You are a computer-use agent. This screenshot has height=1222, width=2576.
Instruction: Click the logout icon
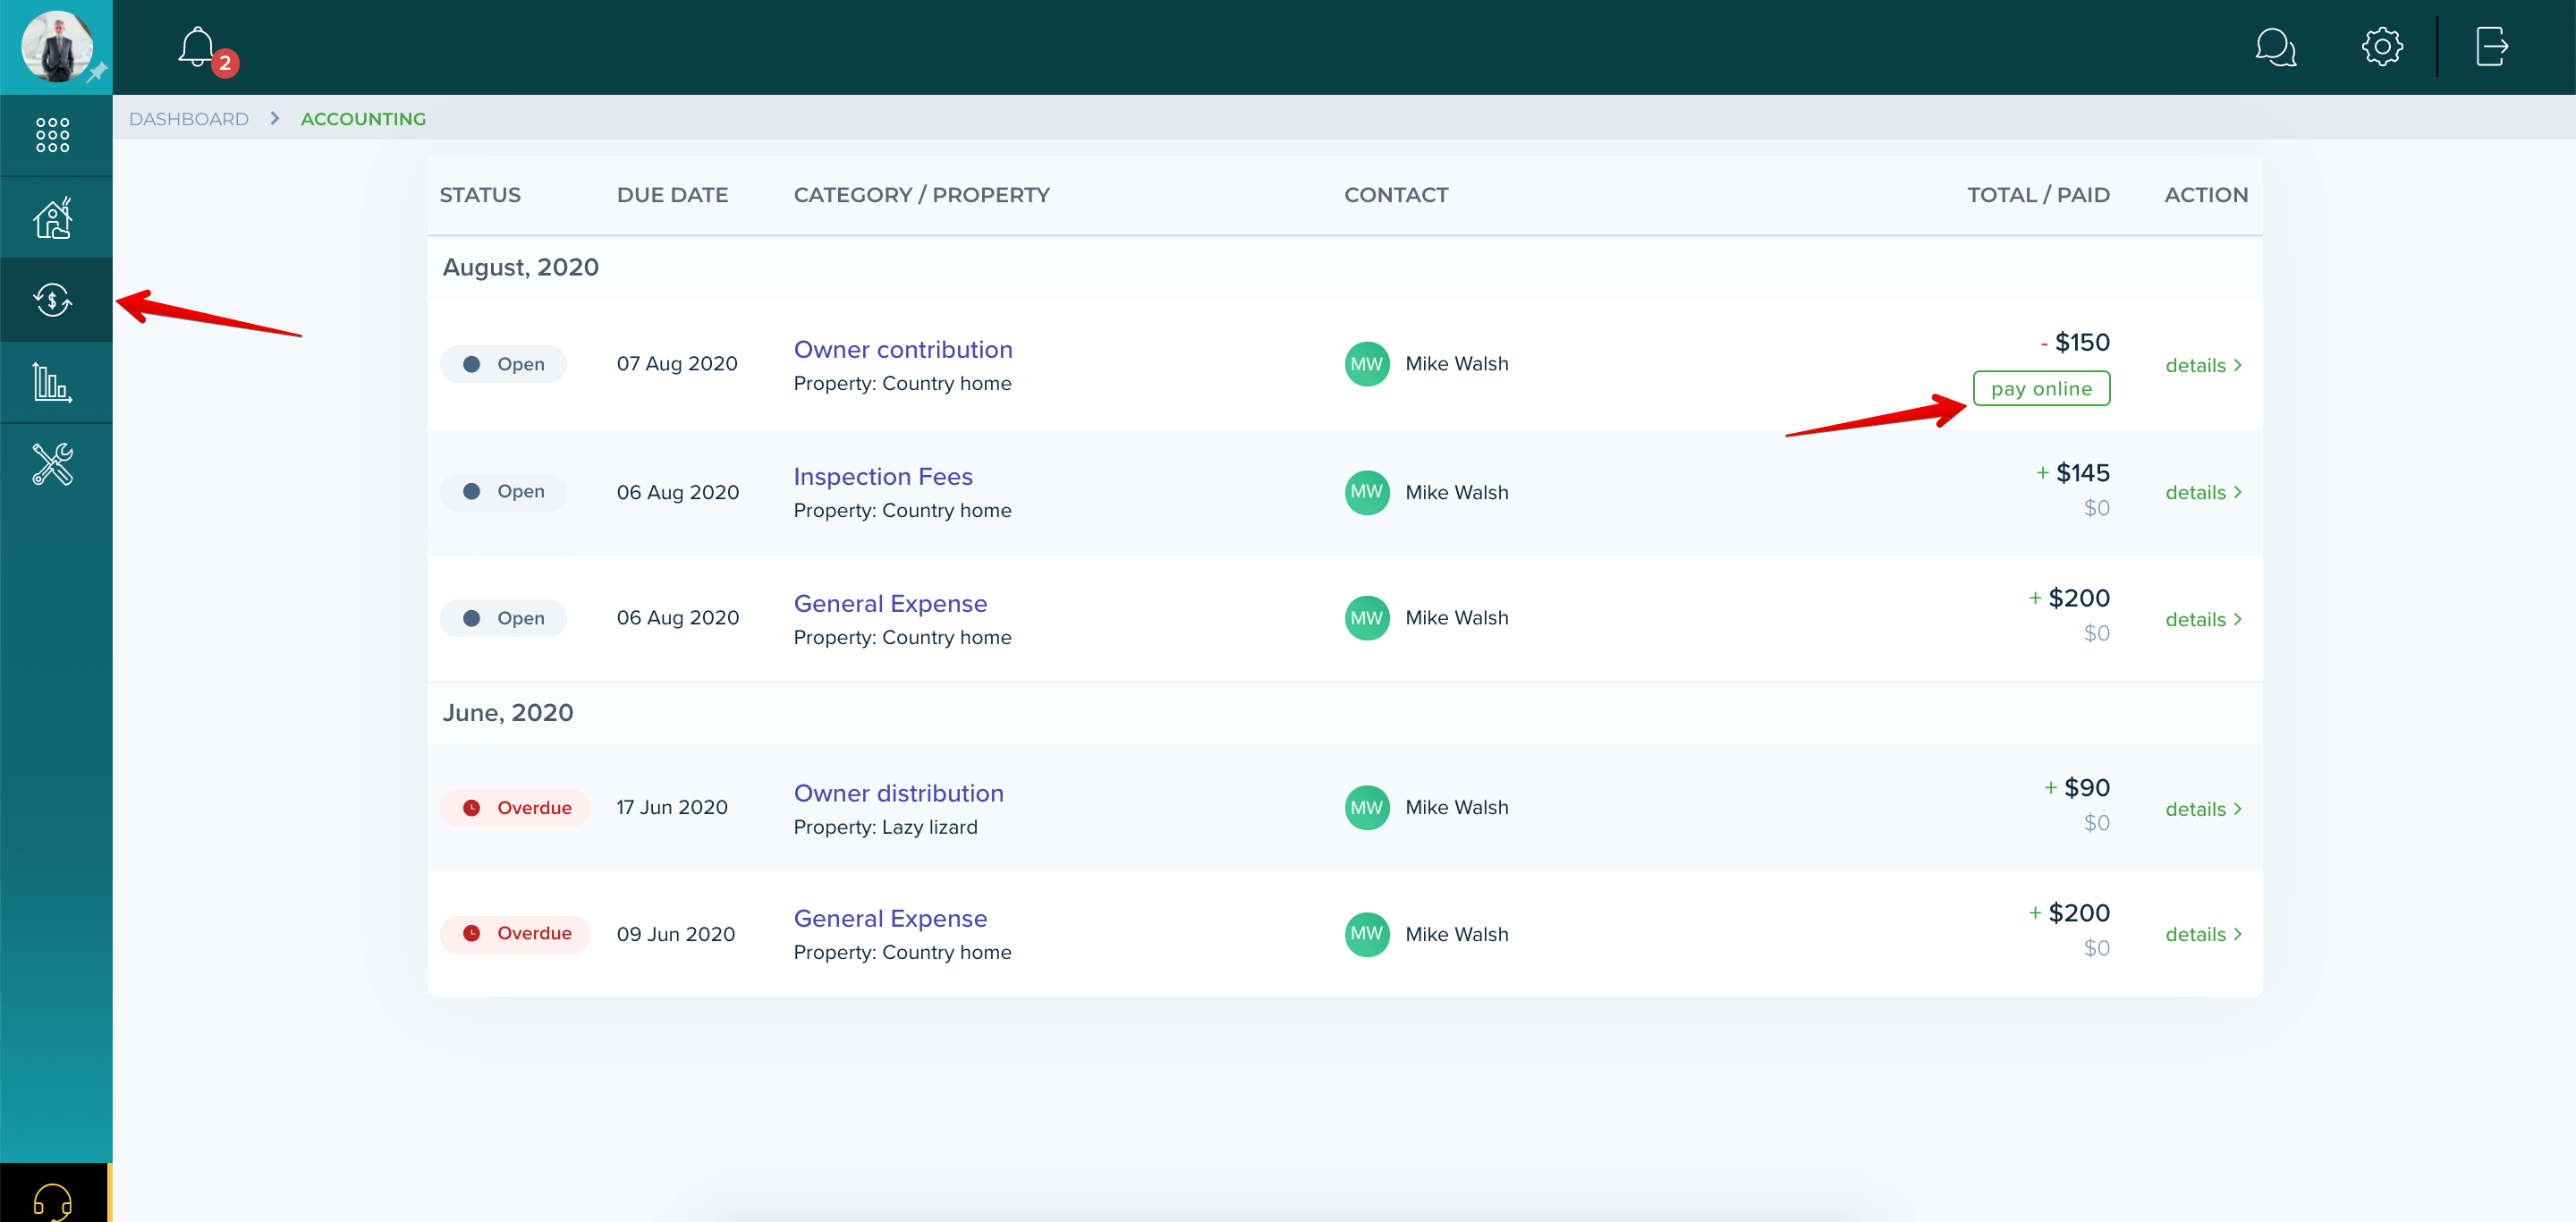click(x=2491, y=46)
